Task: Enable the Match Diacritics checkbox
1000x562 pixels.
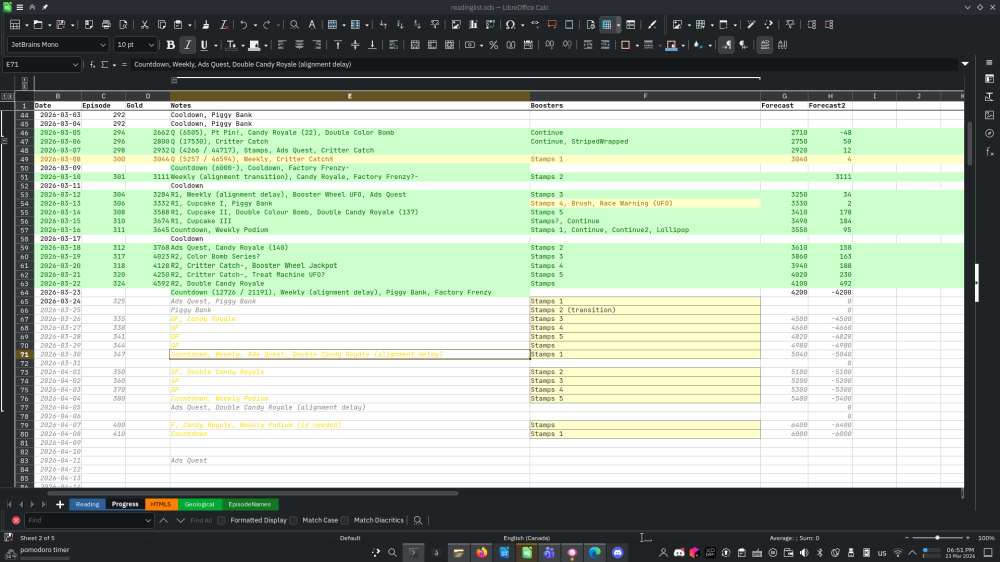Action: click(x=345, y=521)
